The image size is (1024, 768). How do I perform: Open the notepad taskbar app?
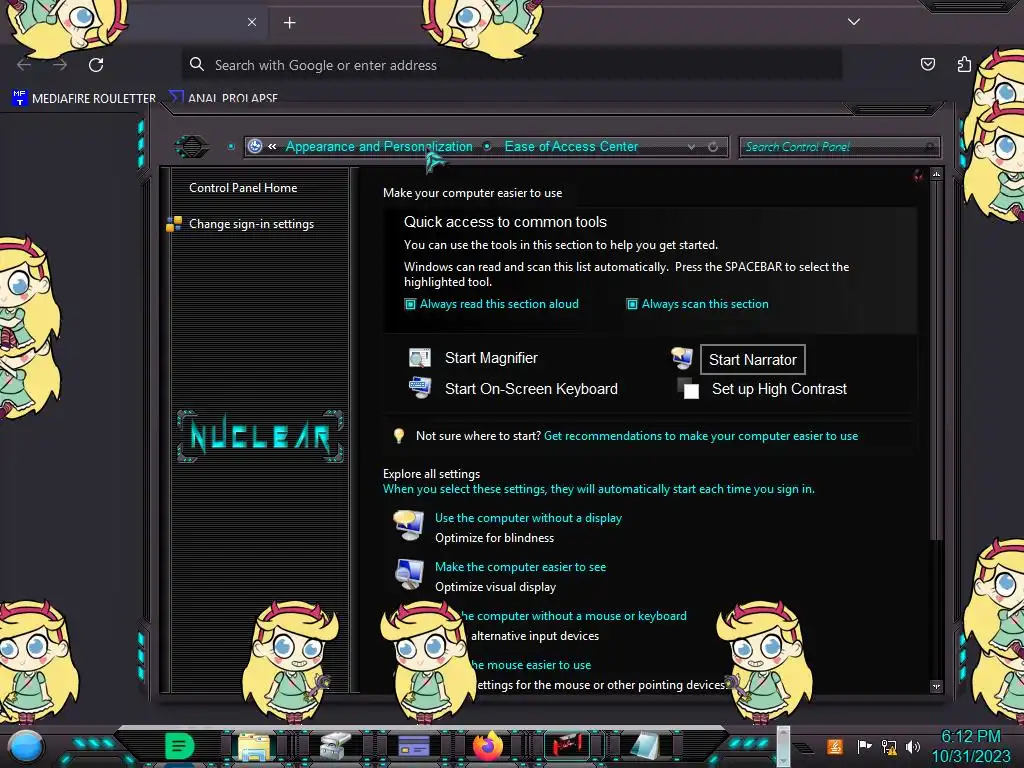pyautogui.click(x=646, y=746)
